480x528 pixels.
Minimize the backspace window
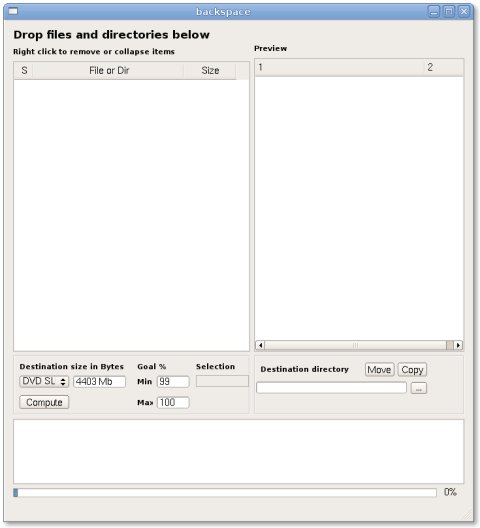(434, 12)
